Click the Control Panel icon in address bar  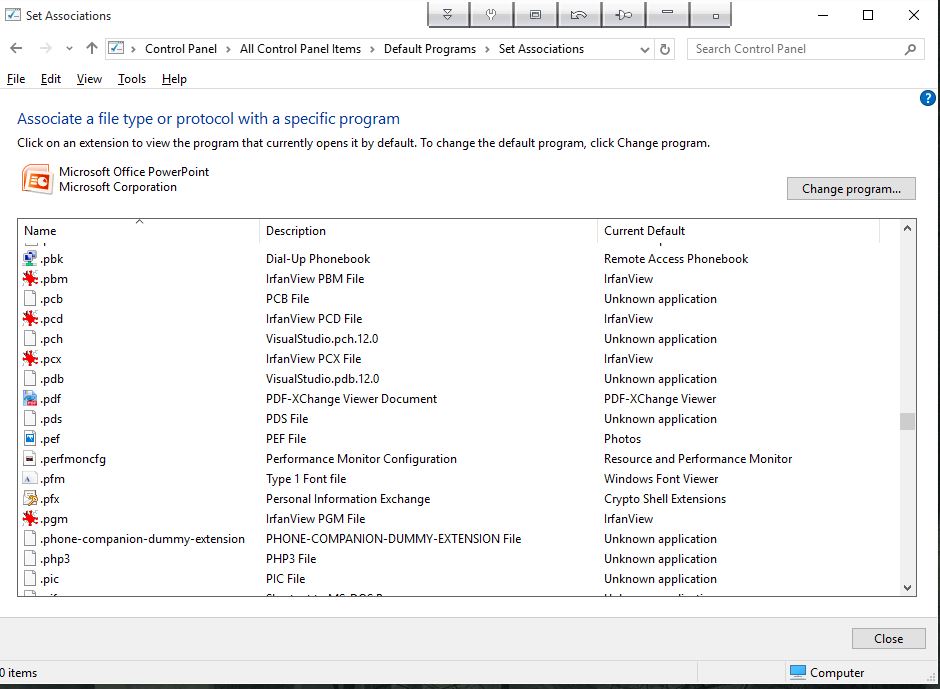(116, 49)
